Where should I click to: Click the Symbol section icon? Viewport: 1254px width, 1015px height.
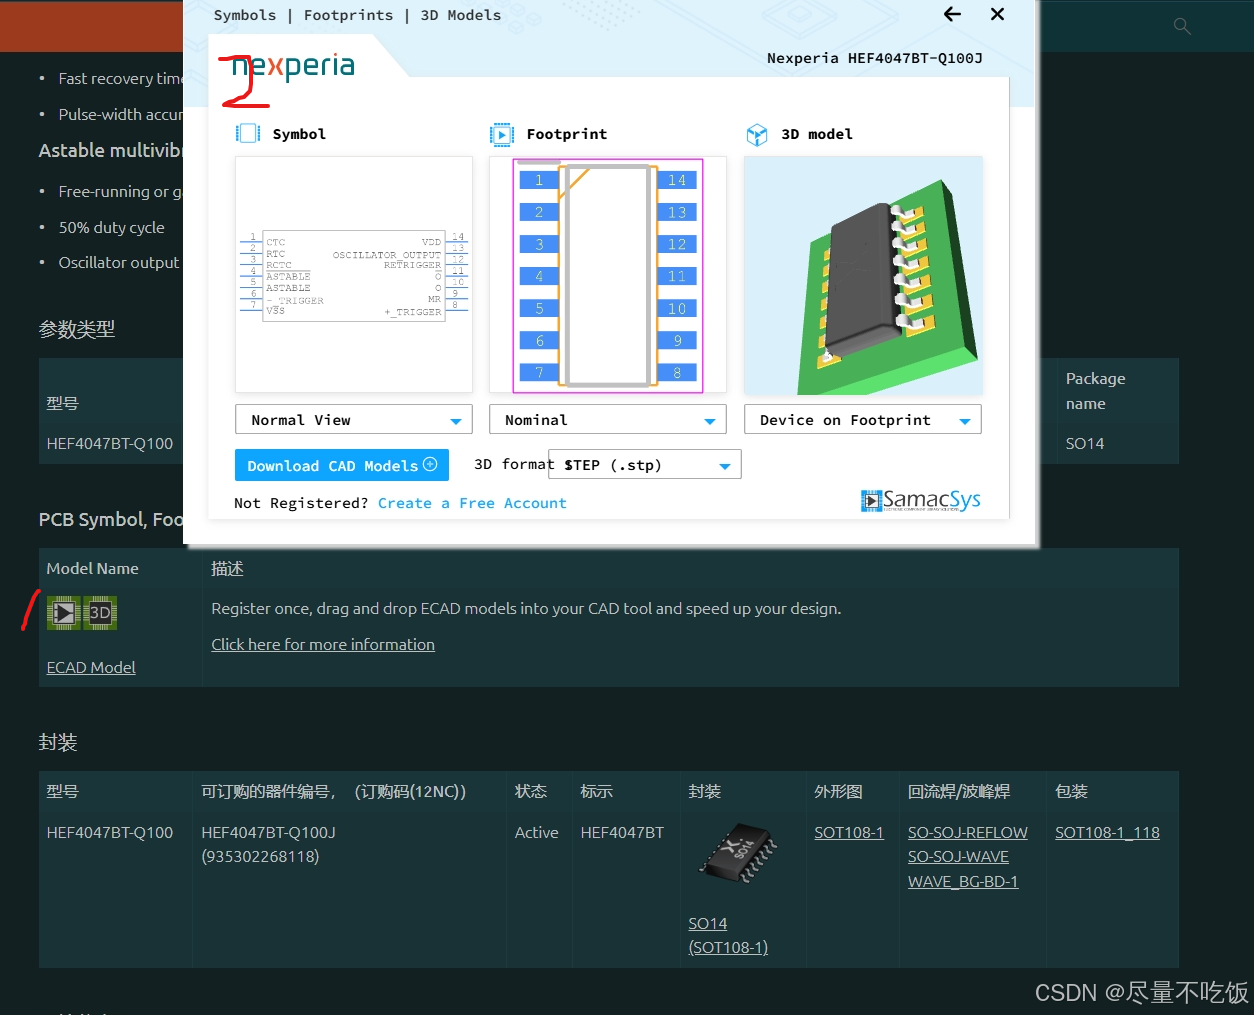coord(248,133)
